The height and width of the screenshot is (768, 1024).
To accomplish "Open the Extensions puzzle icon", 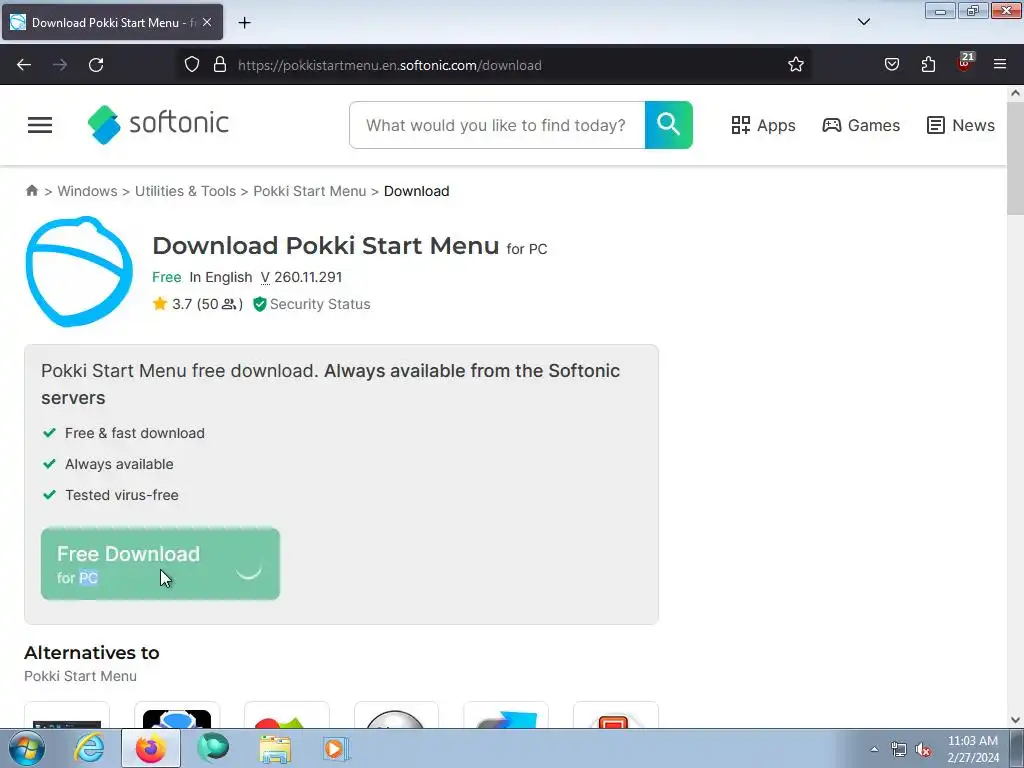I will pos(928,65).
